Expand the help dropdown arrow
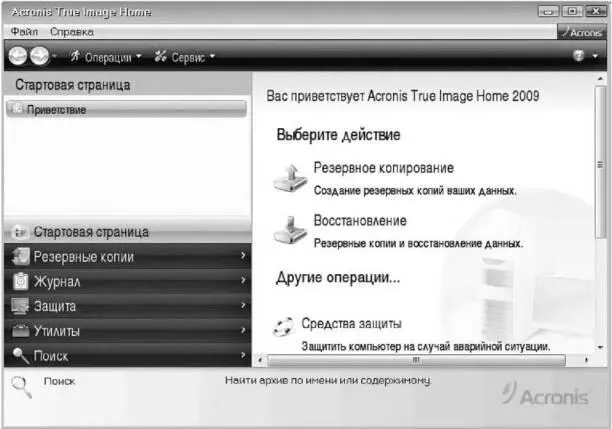This screenshot has height=429, width=612. pyautogui.click(x=595, y=56)
